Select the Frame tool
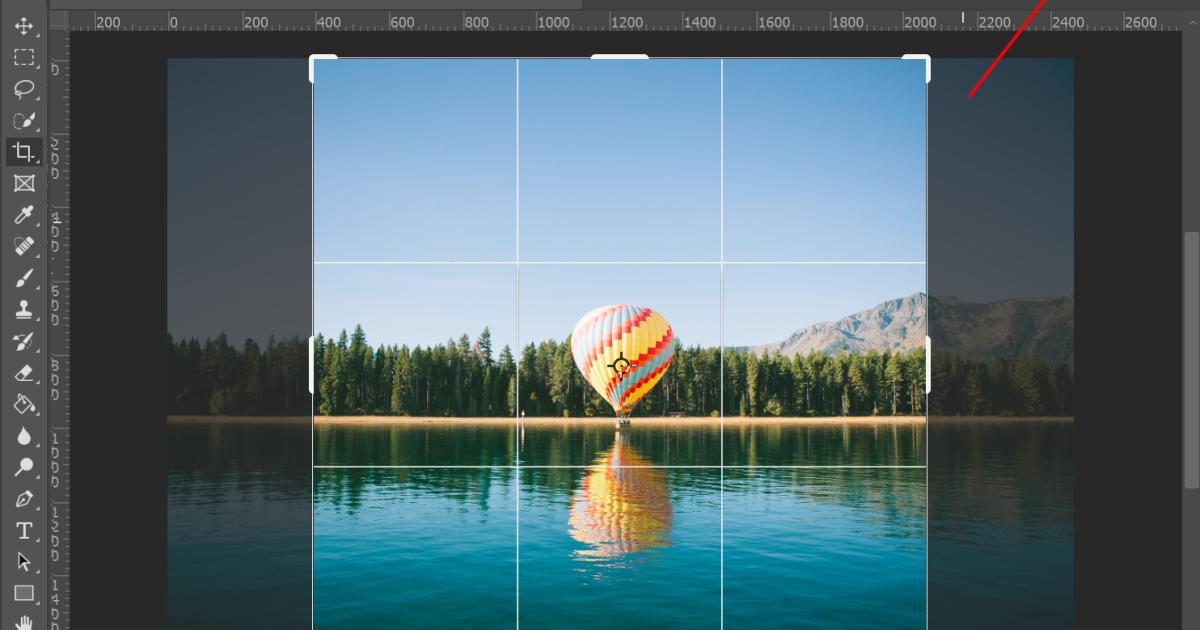1200x630 pixels. (26, 183)
